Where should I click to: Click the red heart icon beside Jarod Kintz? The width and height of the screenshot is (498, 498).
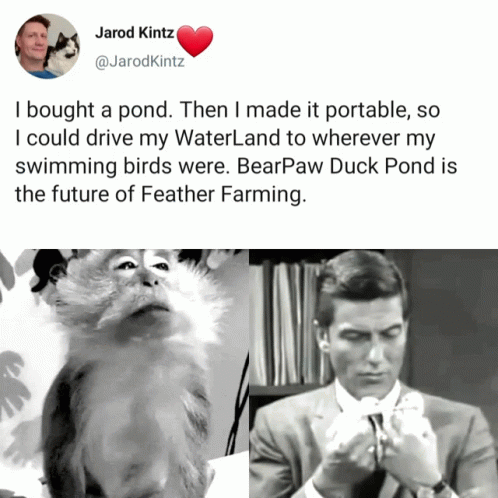tap(195, 41)
